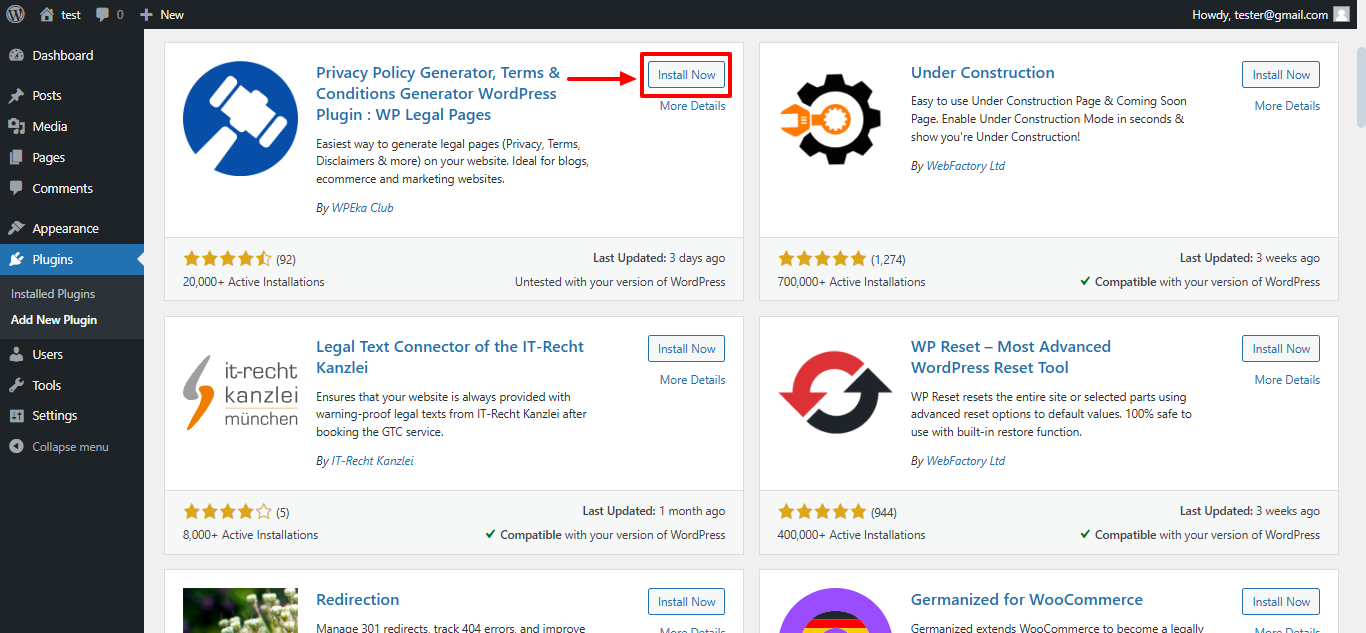
Task: Install Legal Text Connector IT-Recht plugin
Action: point(686,349)
